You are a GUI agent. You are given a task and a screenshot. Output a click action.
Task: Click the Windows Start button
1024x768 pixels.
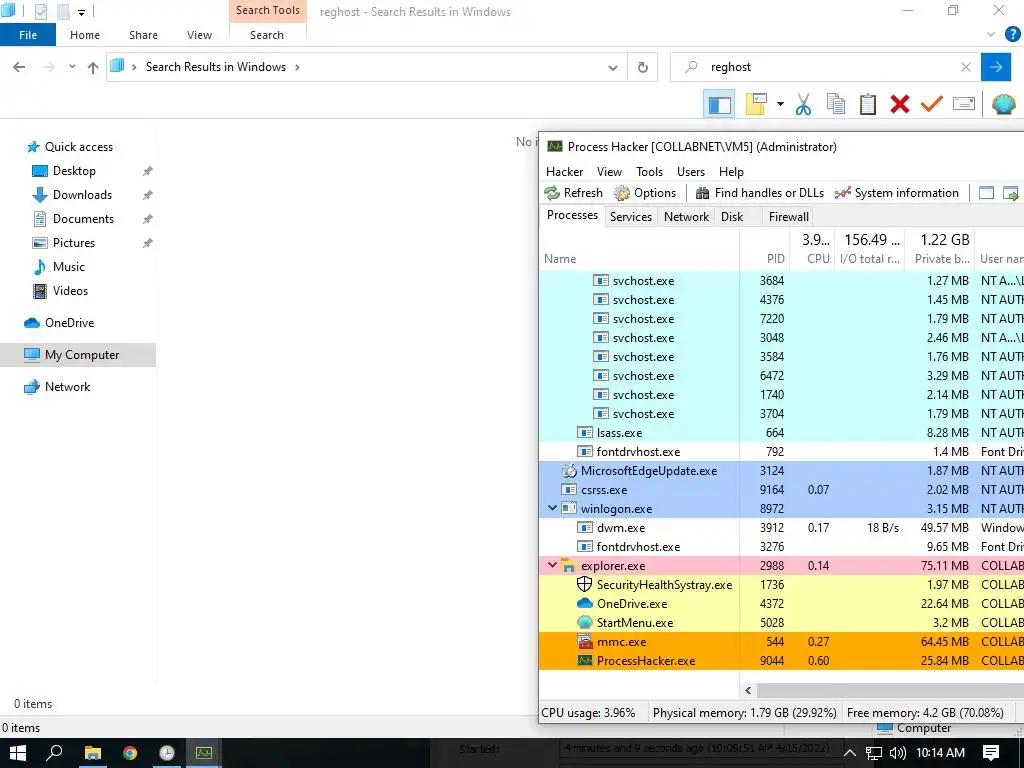tap(17, 753)
